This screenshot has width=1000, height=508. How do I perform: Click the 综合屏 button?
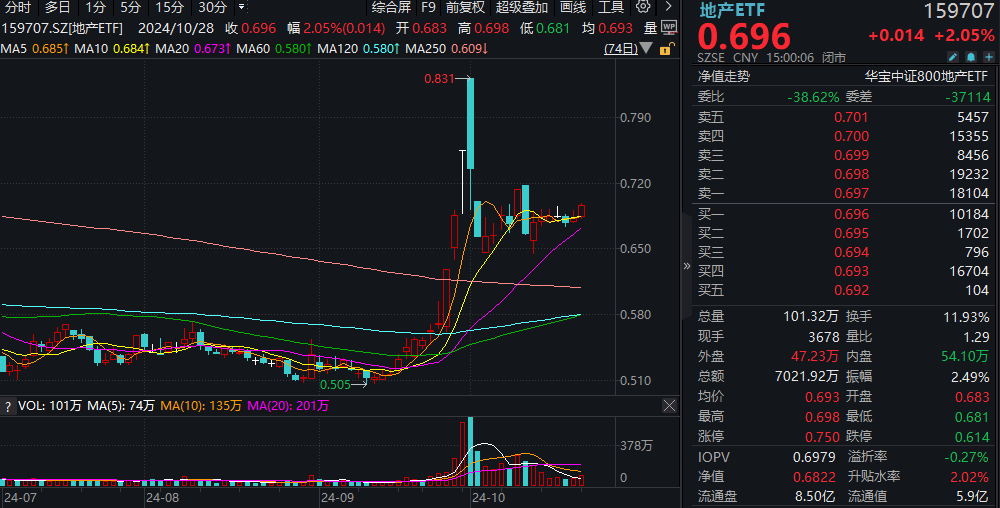tap(391, 7)
